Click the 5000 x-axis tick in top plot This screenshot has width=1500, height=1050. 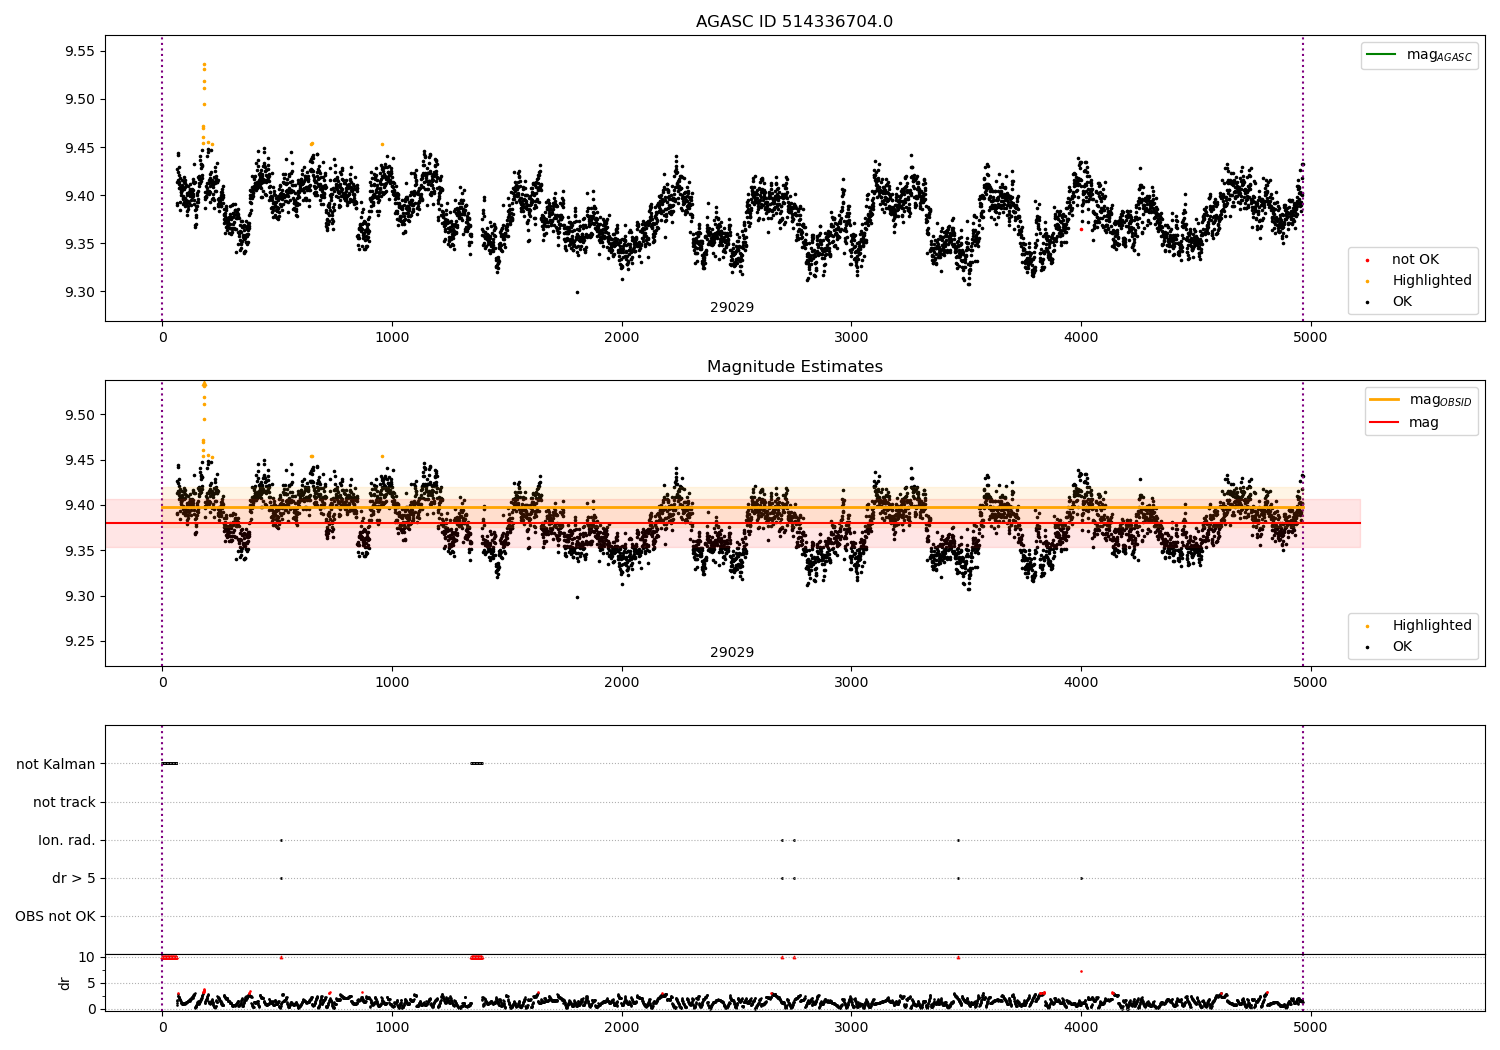click(x=1310, y=338)
